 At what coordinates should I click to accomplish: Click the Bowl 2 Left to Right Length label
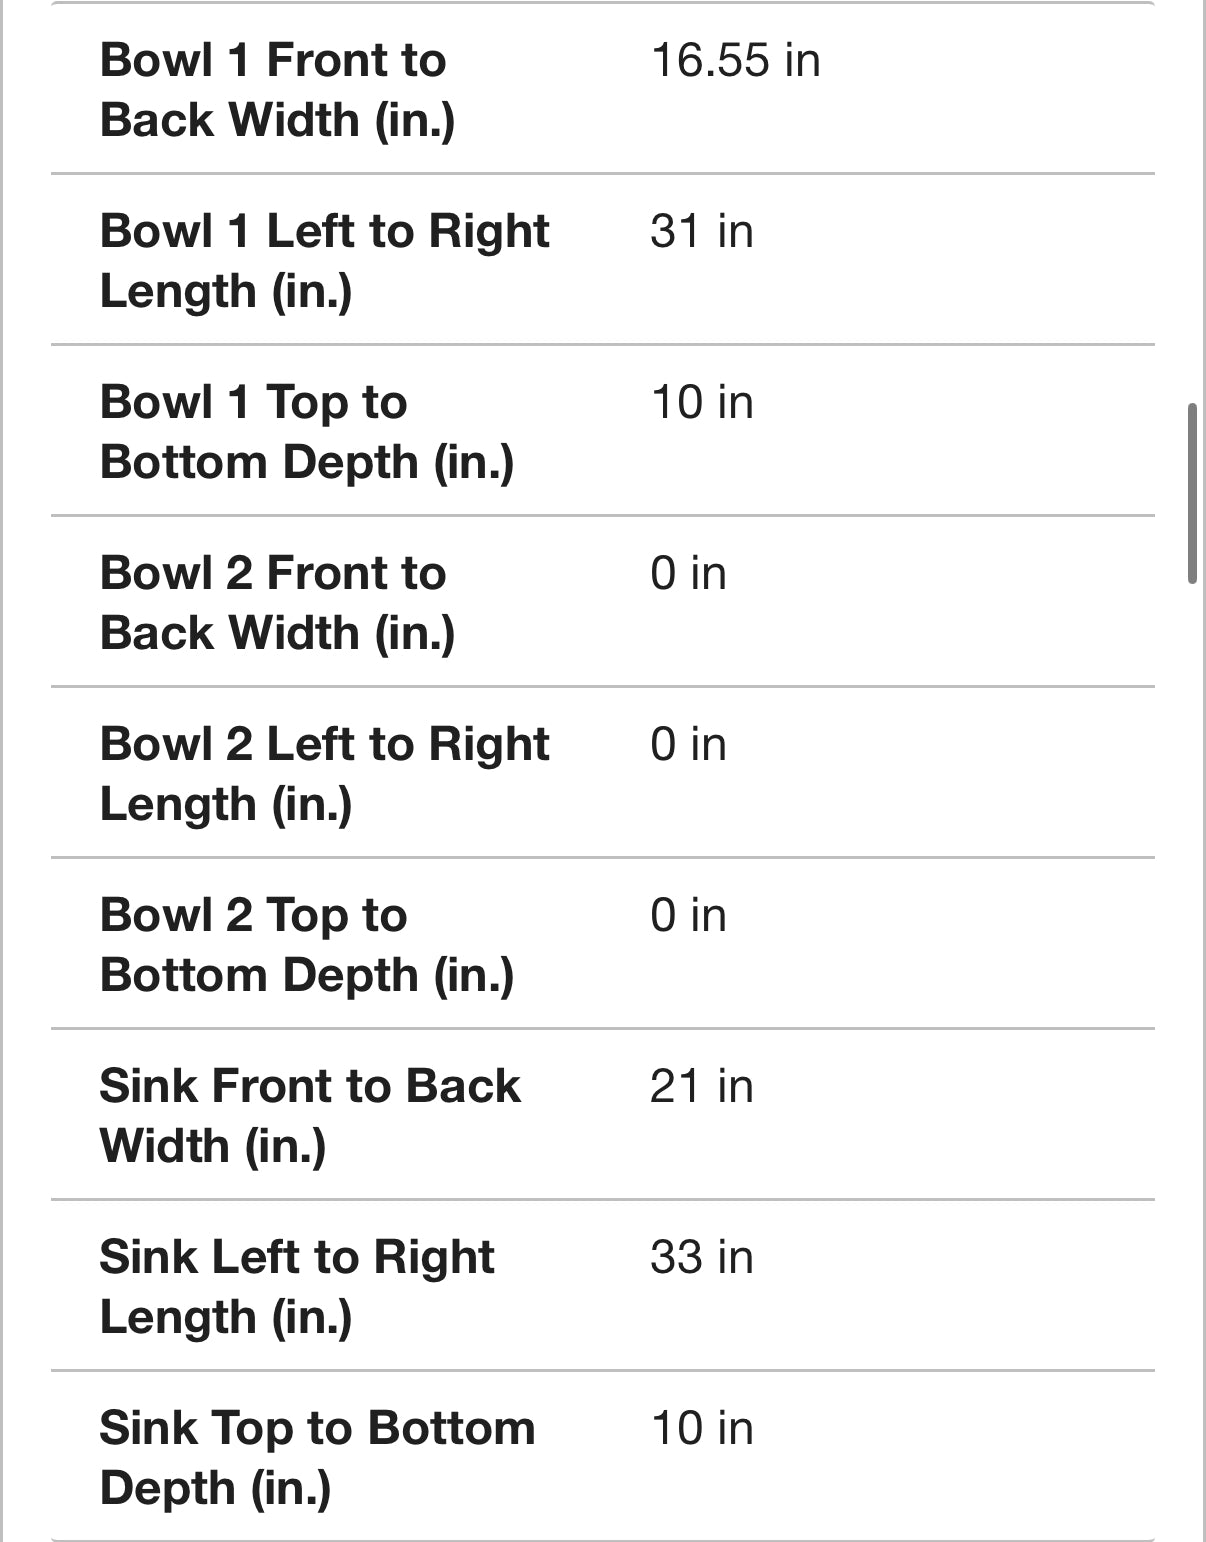[x=324, y=774]
